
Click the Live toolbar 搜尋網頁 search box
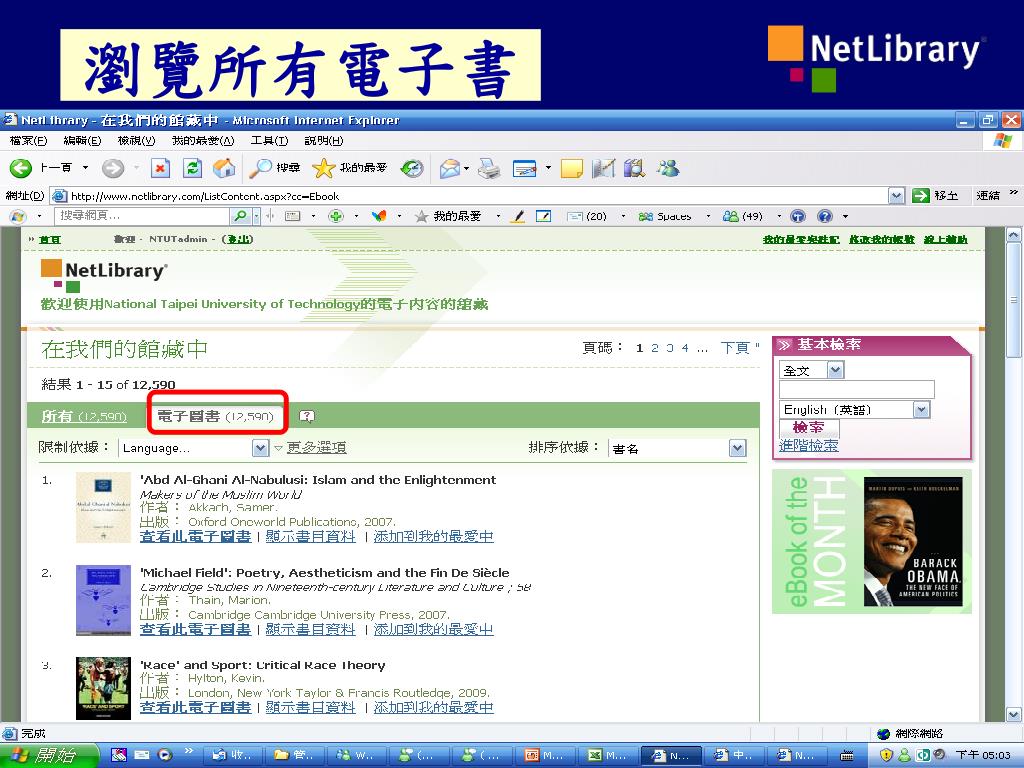point(142,216)
